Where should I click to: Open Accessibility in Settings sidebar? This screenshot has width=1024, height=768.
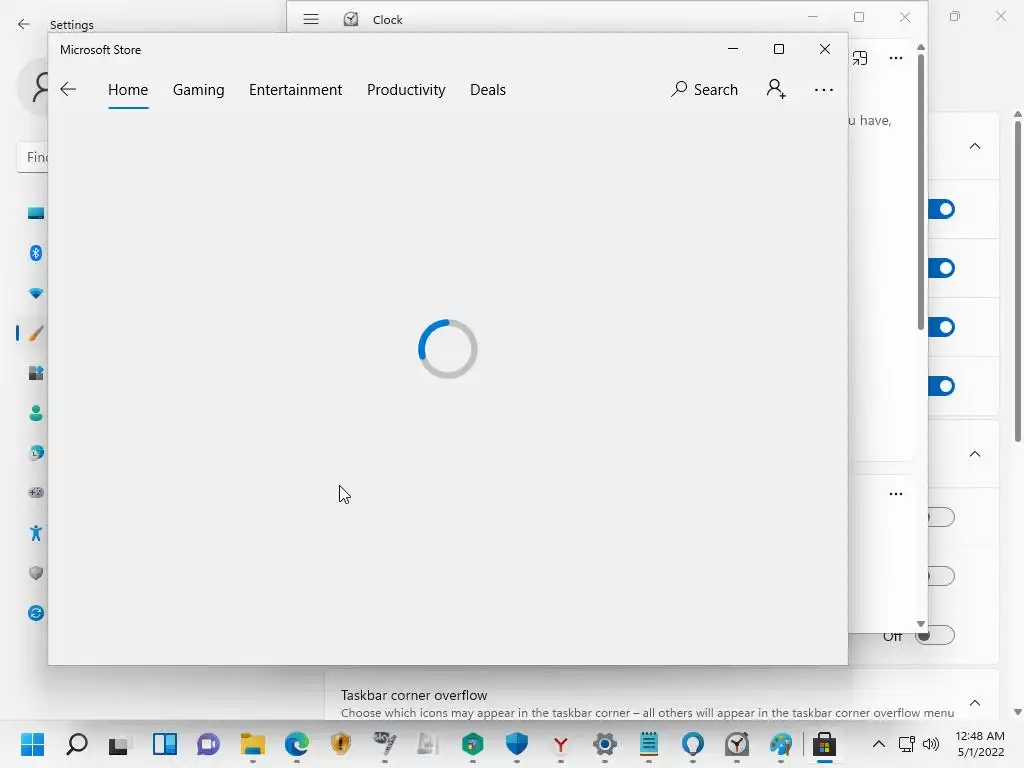pos(36,533)
